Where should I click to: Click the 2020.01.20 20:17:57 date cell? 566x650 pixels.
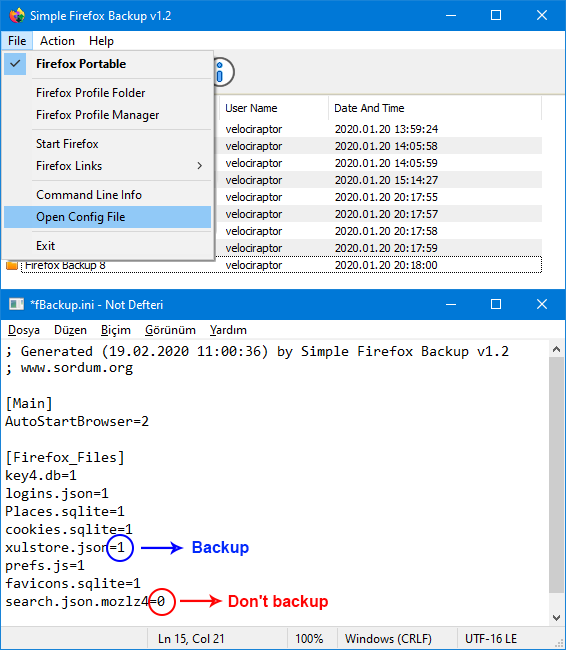[x=386, y=214]
